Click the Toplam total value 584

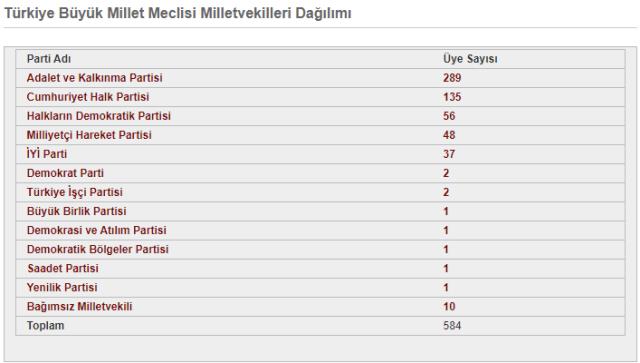click(x=452, y=326)
